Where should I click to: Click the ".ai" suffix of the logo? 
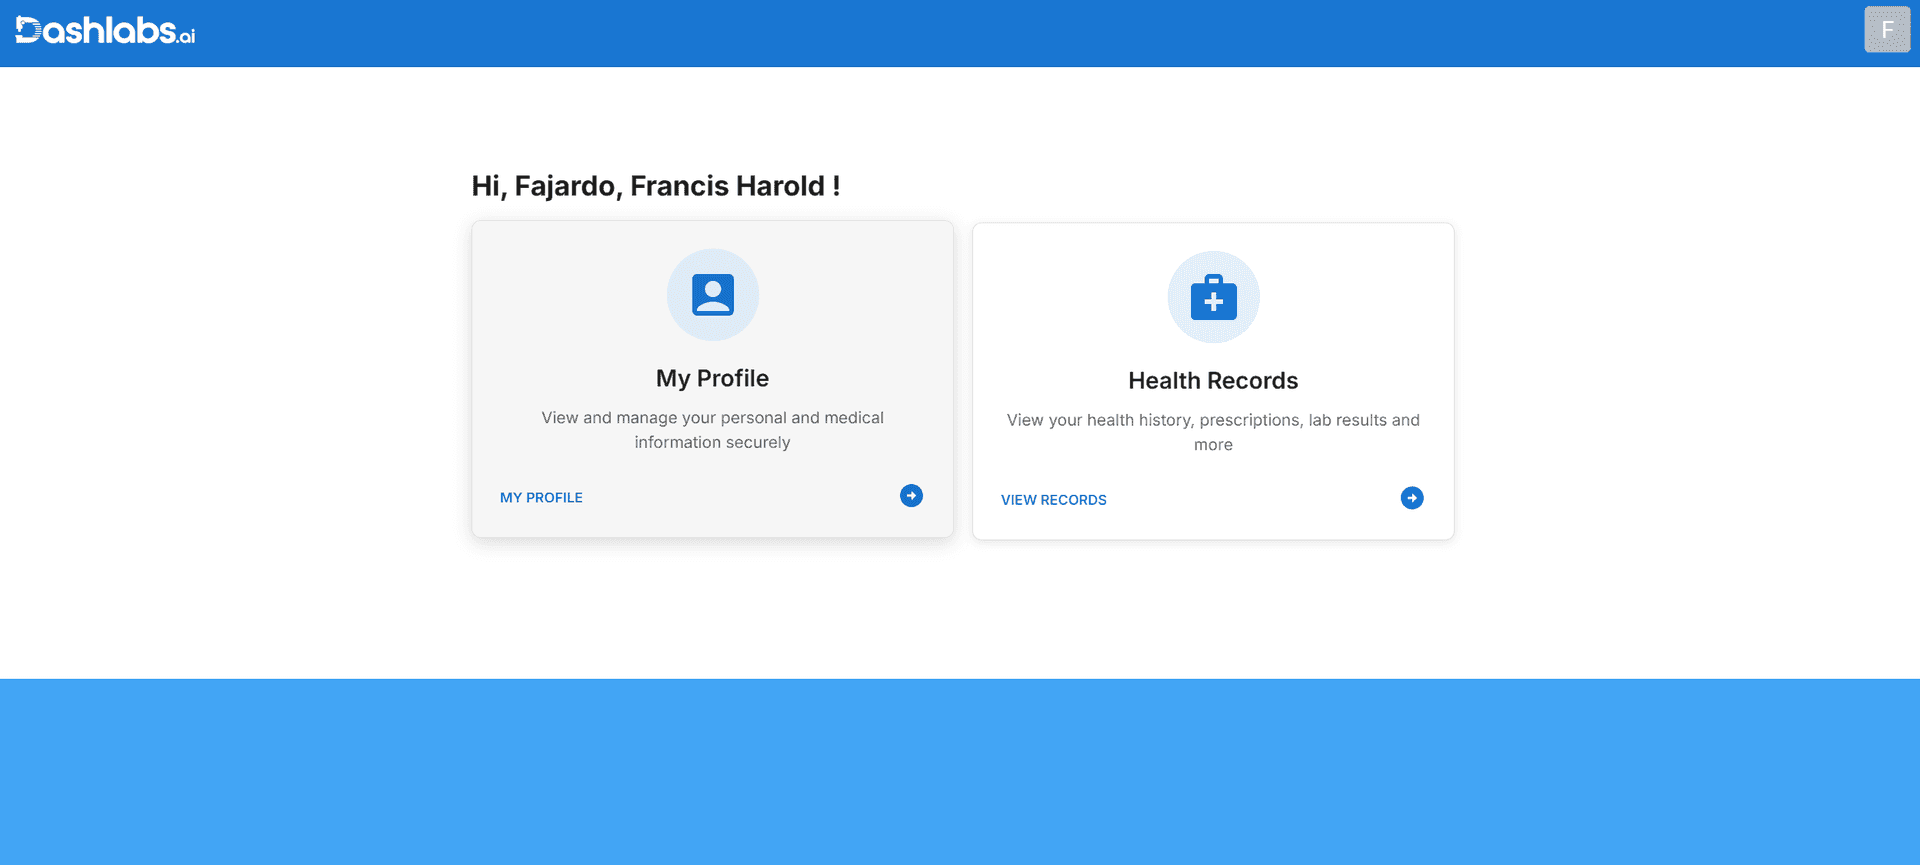pyautogui.click(x=187, y=38)
